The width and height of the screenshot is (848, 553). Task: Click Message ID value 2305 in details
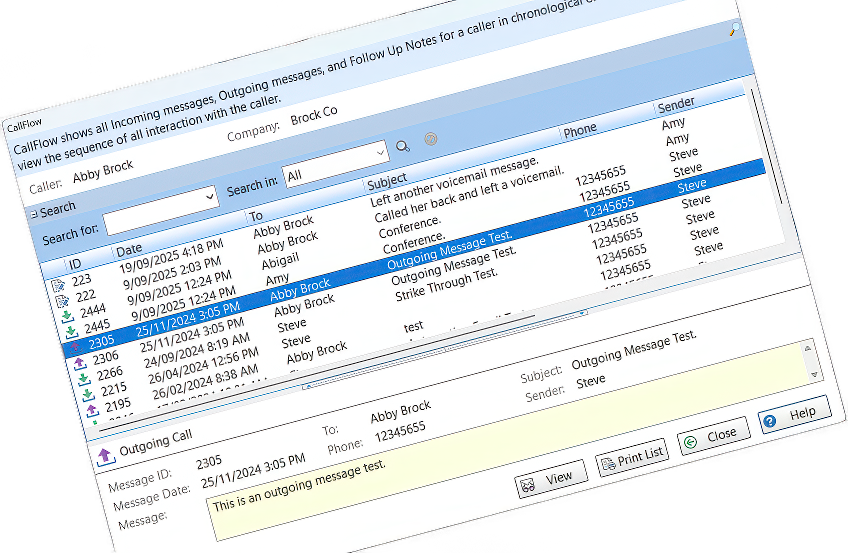click(209, 462)
